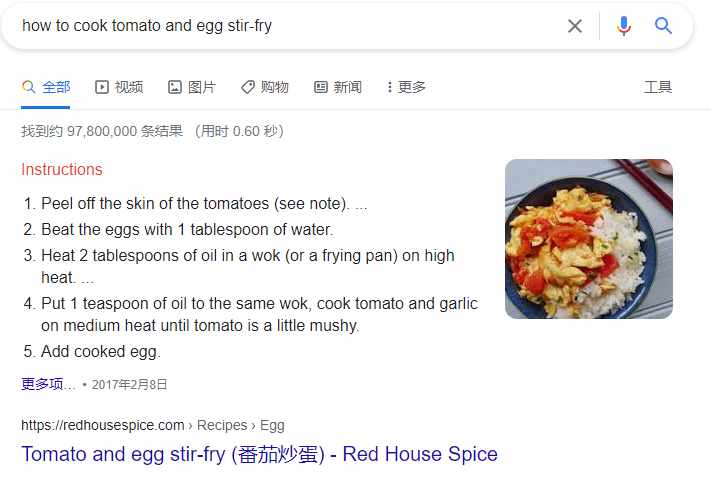Clear the search query with the X icon
This screenshot has height=477, width=711.
[x=575, y=26]
